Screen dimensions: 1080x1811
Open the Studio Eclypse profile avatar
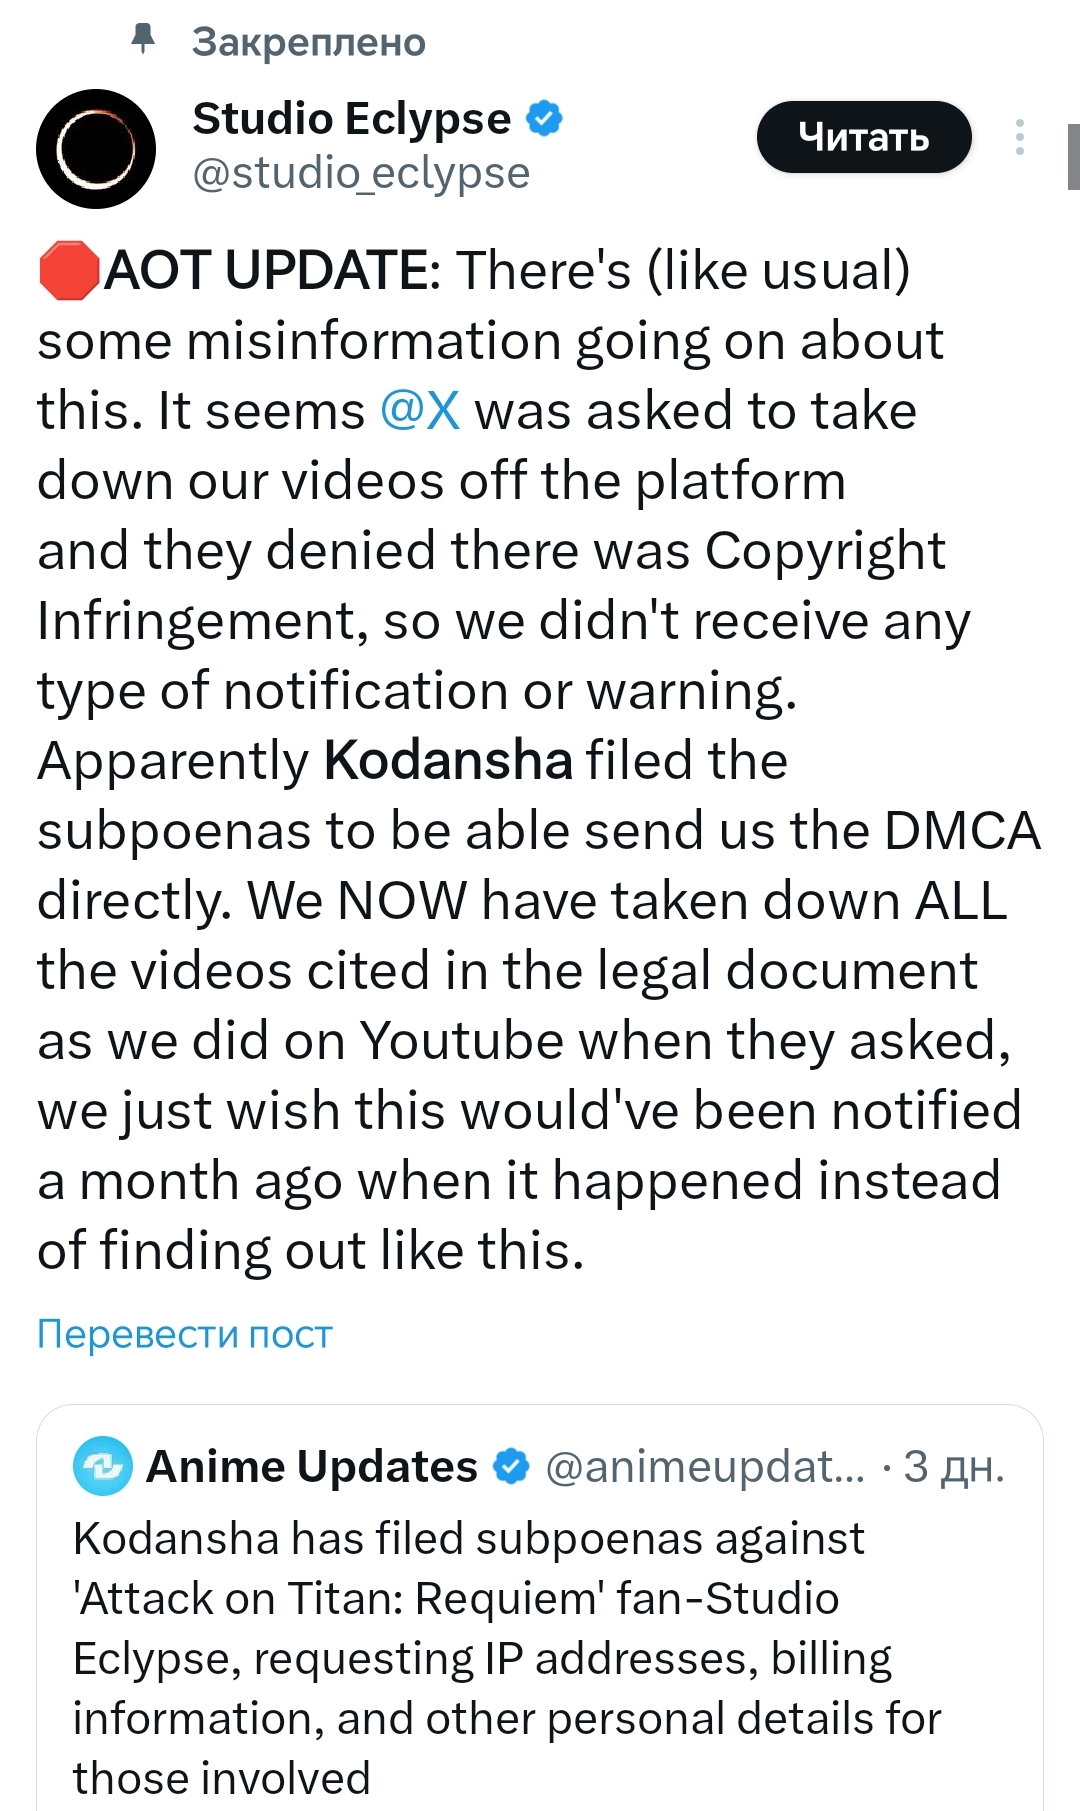tap(96, 149)
